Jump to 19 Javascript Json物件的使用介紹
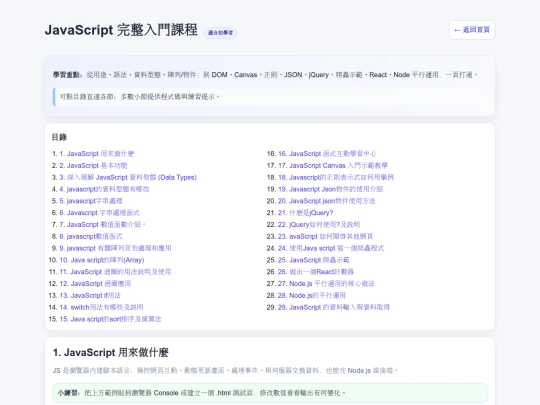Screen dimensions: 540x405 [x=331, y=189]
